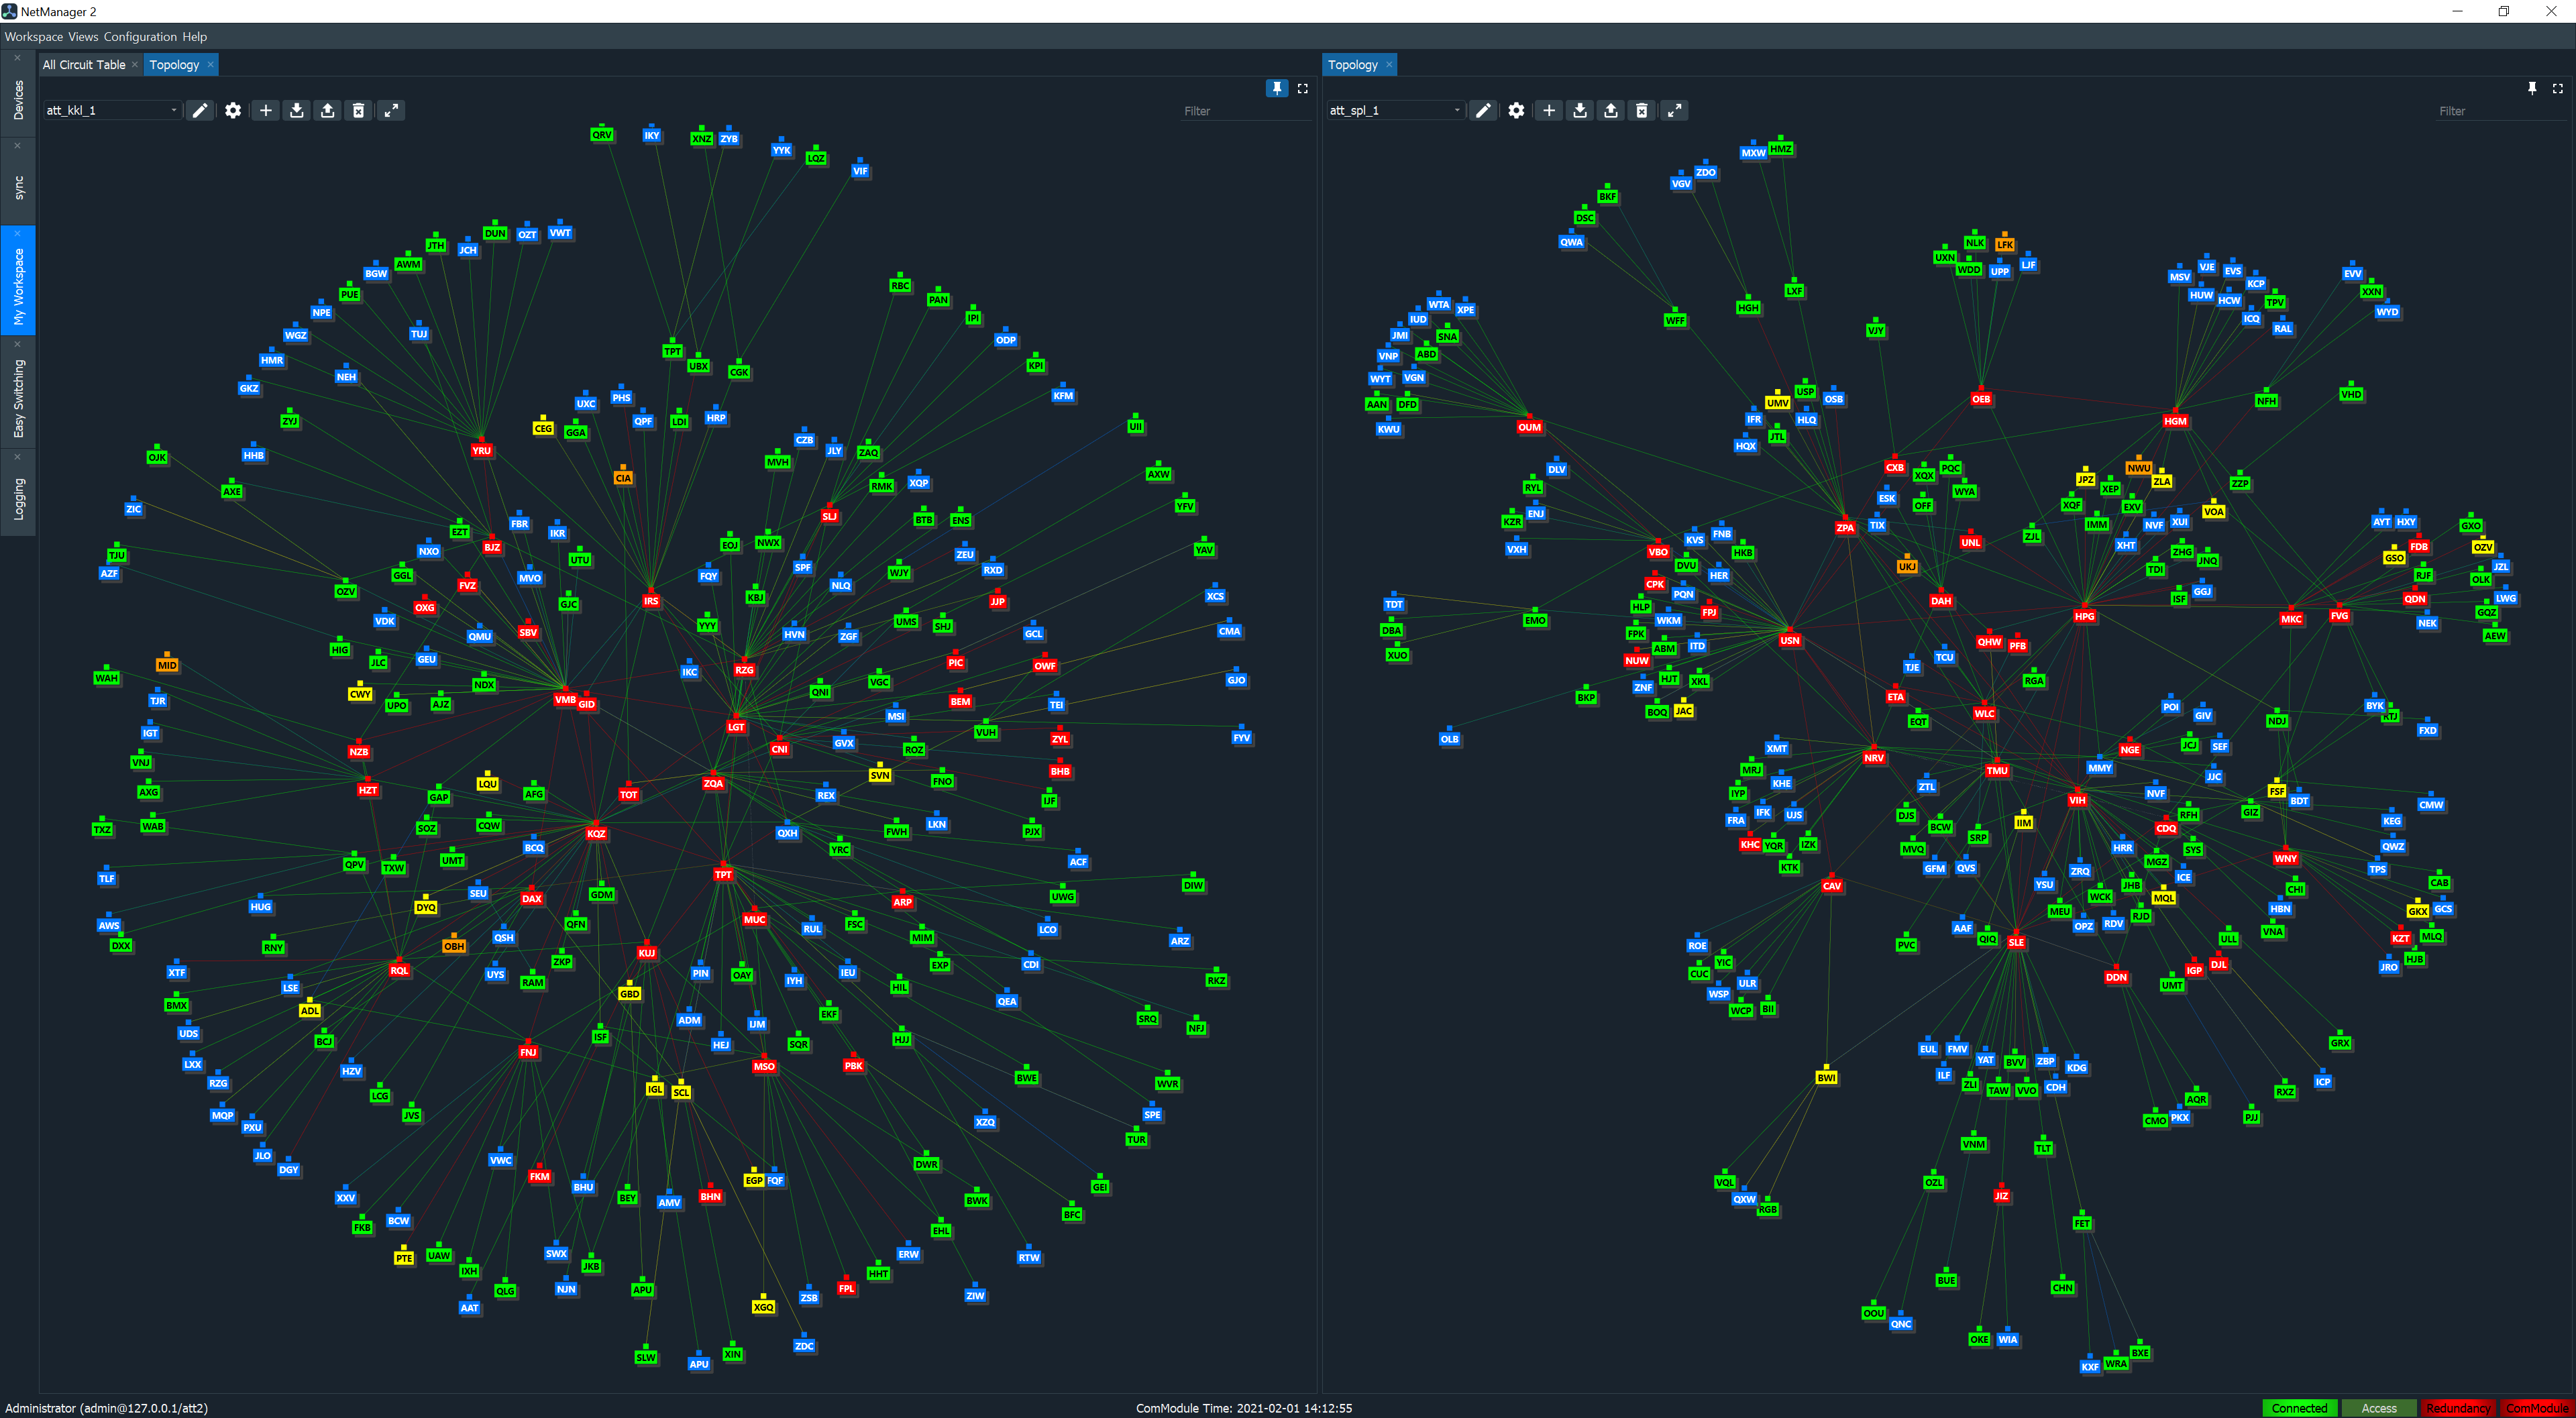The image size is (2576, 1418).
Task: Maximize the left pane with fullscreen icon
Action: [x=1302, y=89]
